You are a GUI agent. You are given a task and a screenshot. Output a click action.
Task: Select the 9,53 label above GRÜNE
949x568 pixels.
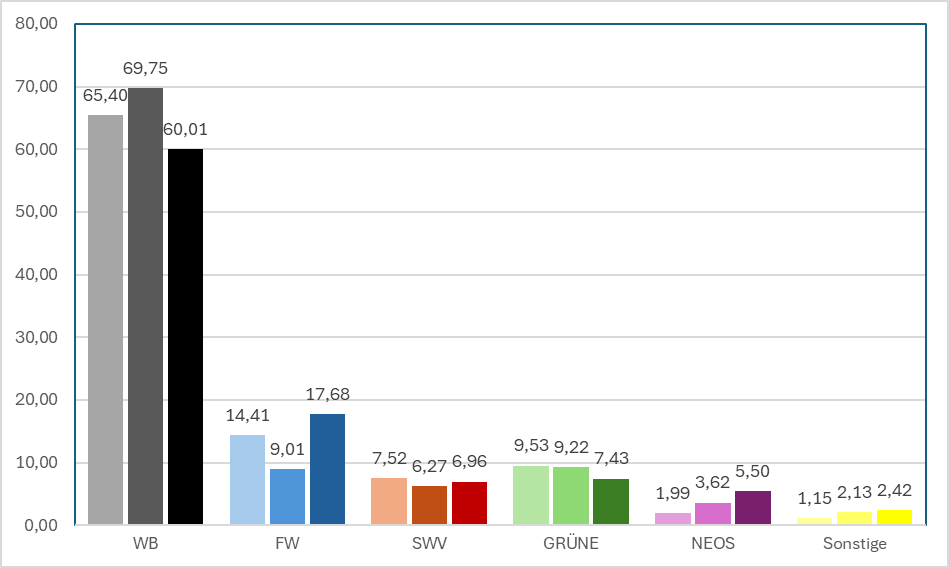click(531, 446)
